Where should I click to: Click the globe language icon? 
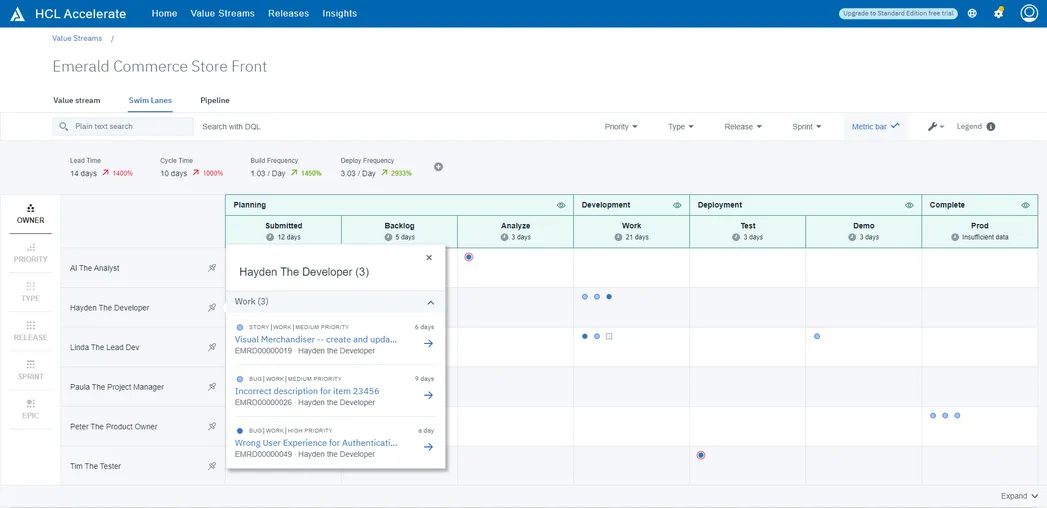pyautogui.click(x=972, y=14)
